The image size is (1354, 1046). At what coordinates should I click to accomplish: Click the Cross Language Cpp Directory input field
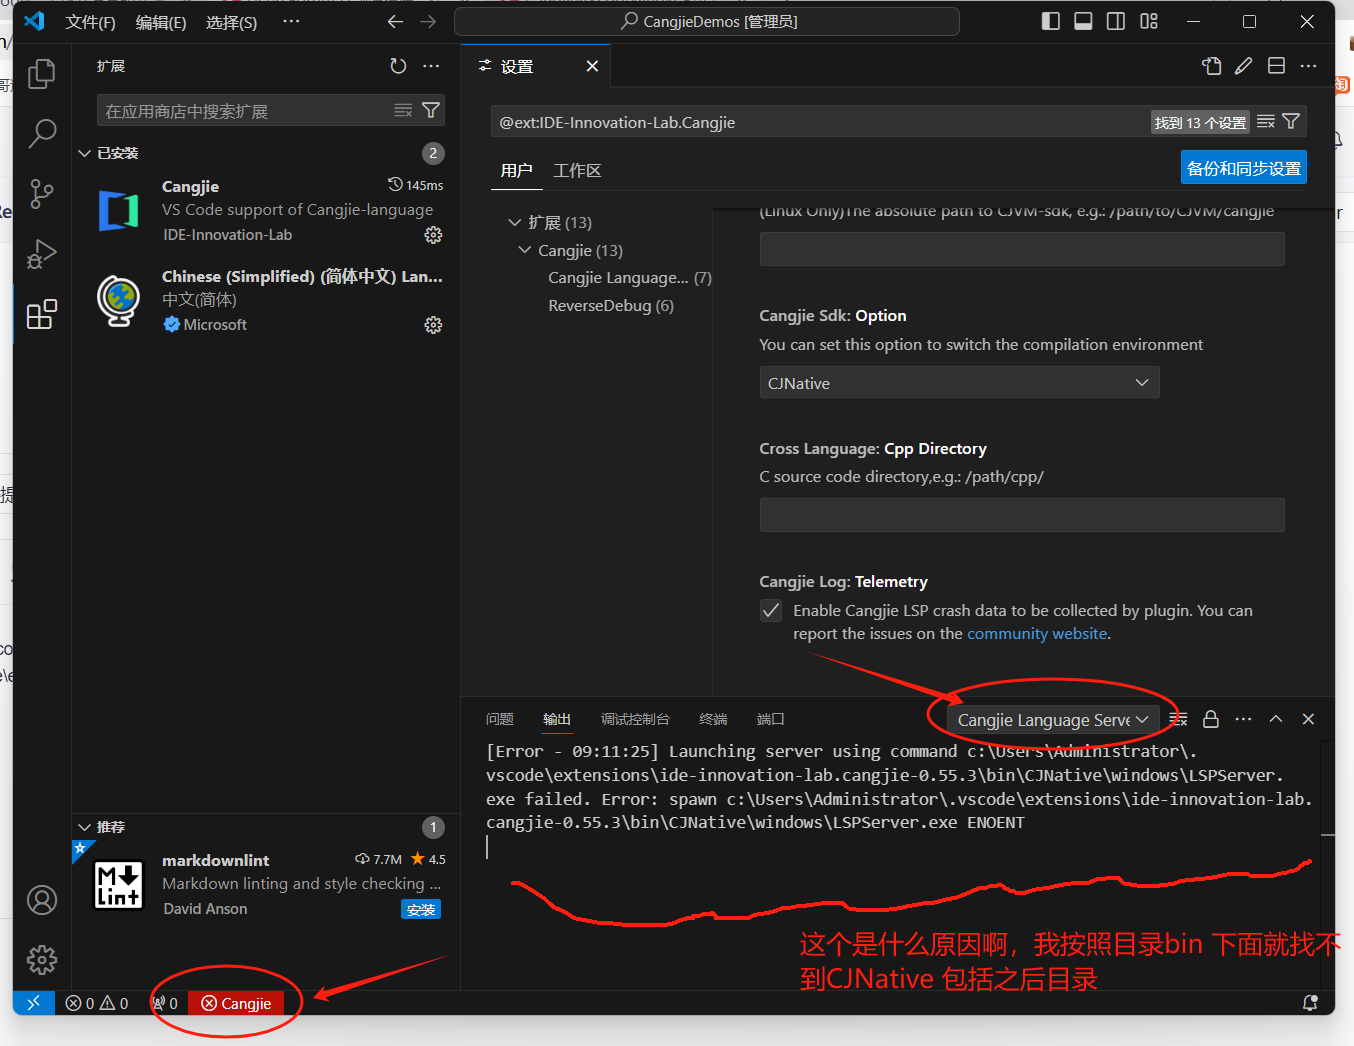point(1021,514)
